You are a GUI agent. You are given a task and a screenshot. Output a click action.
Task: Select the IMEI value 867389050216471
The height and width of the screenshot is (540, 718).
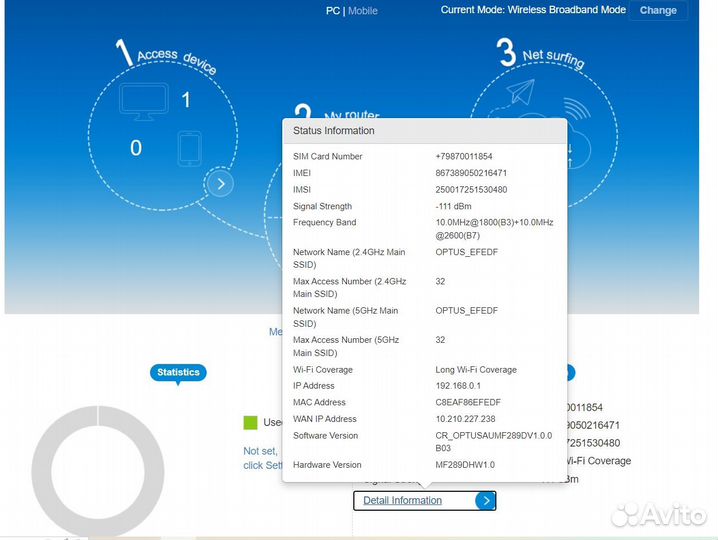coord(471,173)
